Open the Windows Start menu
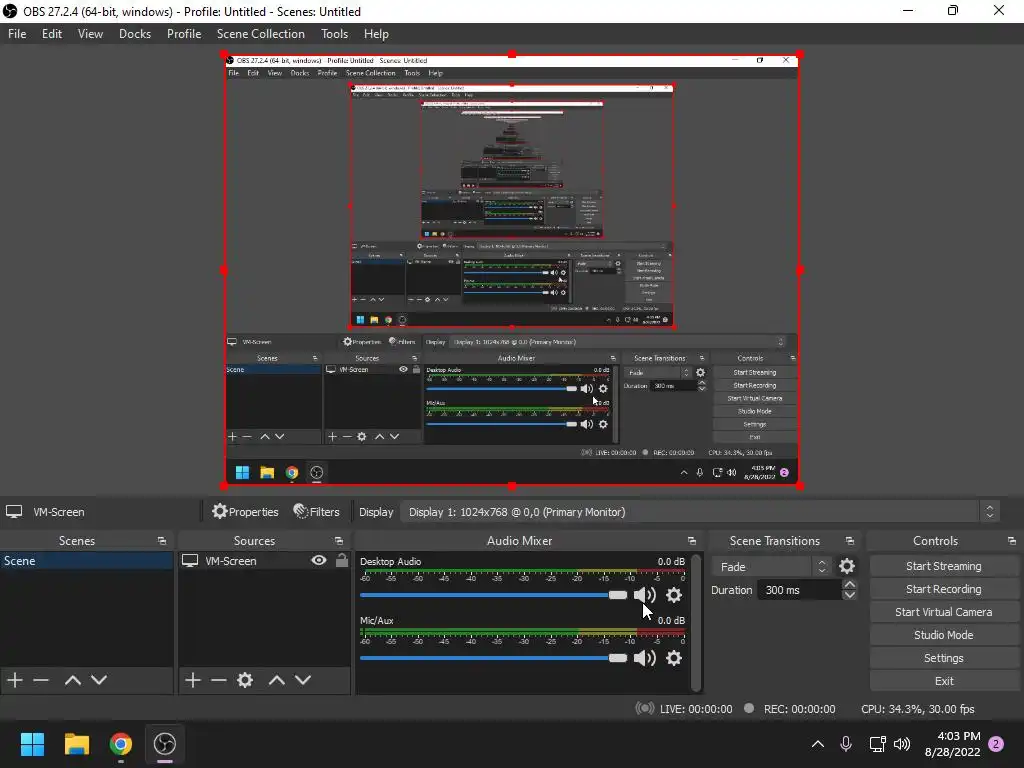 click(x=32, y=744)
